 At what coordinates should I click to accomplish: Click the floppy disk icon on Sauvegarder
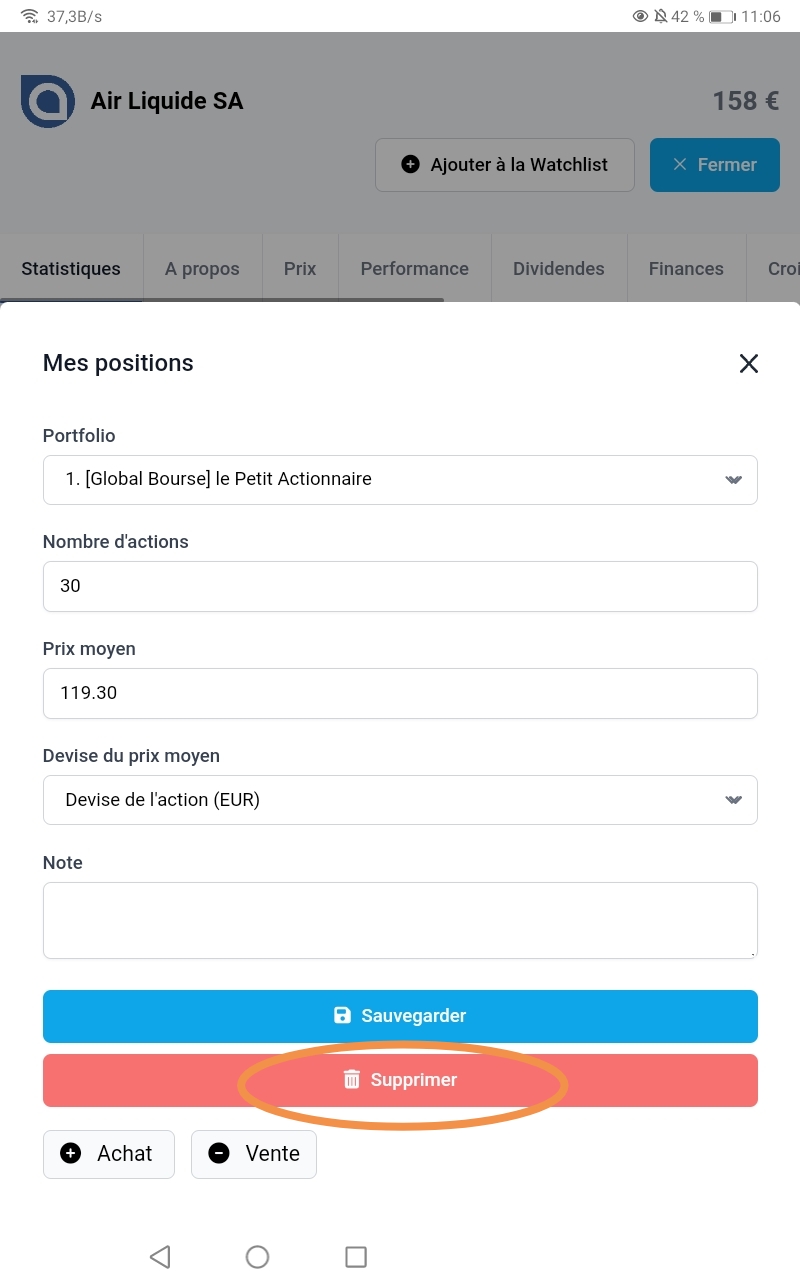[342, 1016]
